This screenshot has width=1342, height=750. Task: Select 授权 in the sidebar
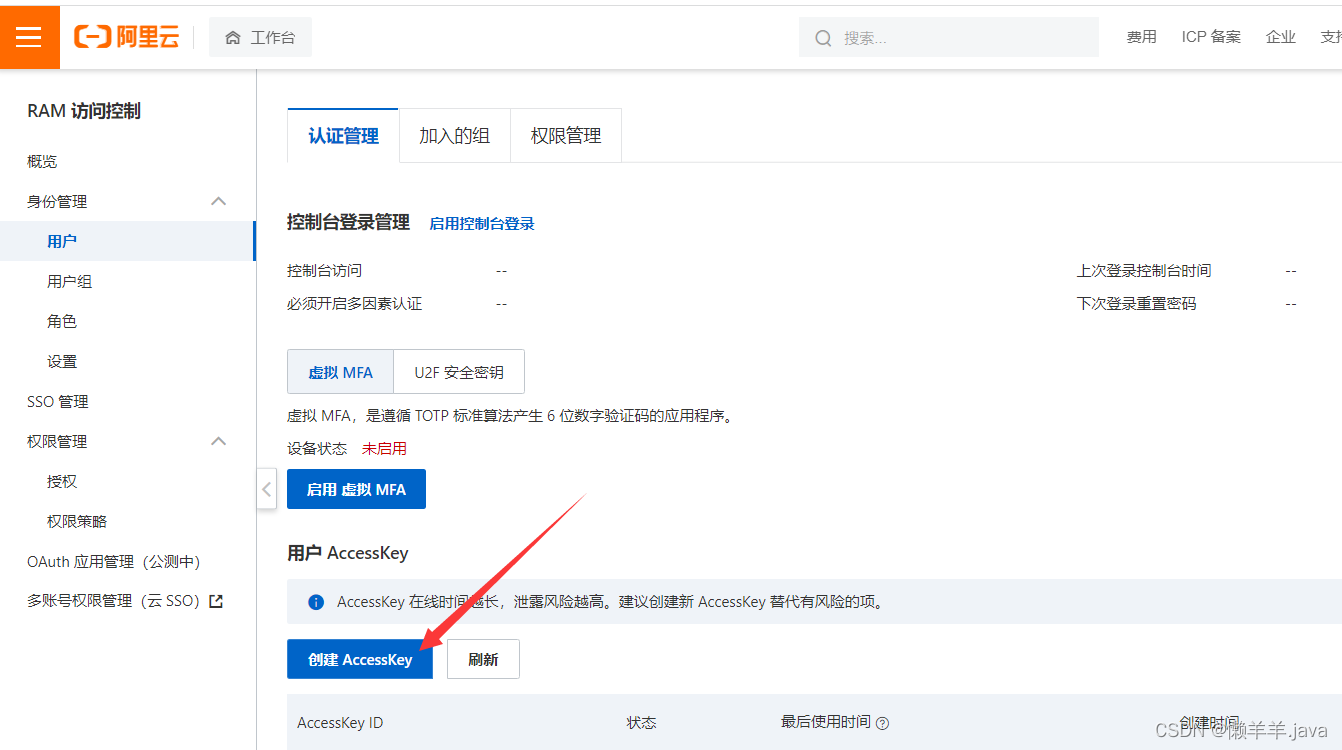point(62,481)
